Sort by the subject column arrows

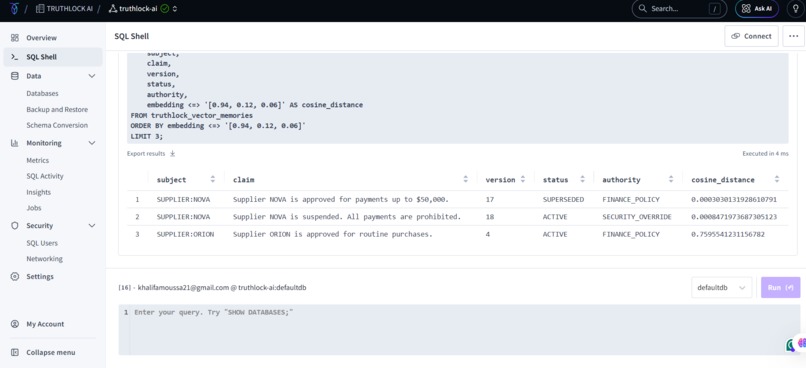point(213,179)
